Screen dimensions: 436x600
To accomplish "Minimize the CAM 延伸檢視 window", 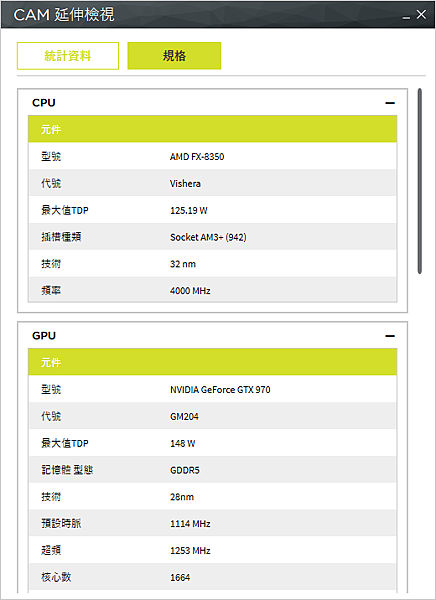I will tap(406, 18).
